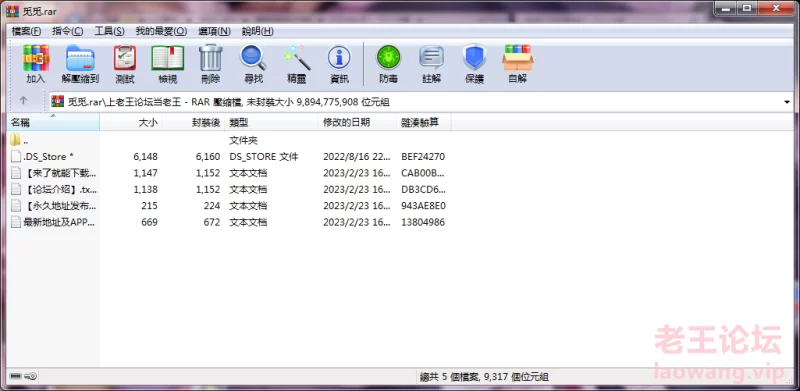This screenshot has width=800, height=391.
Task: Click the status bar total 總共 5 個檔案 text
Action: 483,377
